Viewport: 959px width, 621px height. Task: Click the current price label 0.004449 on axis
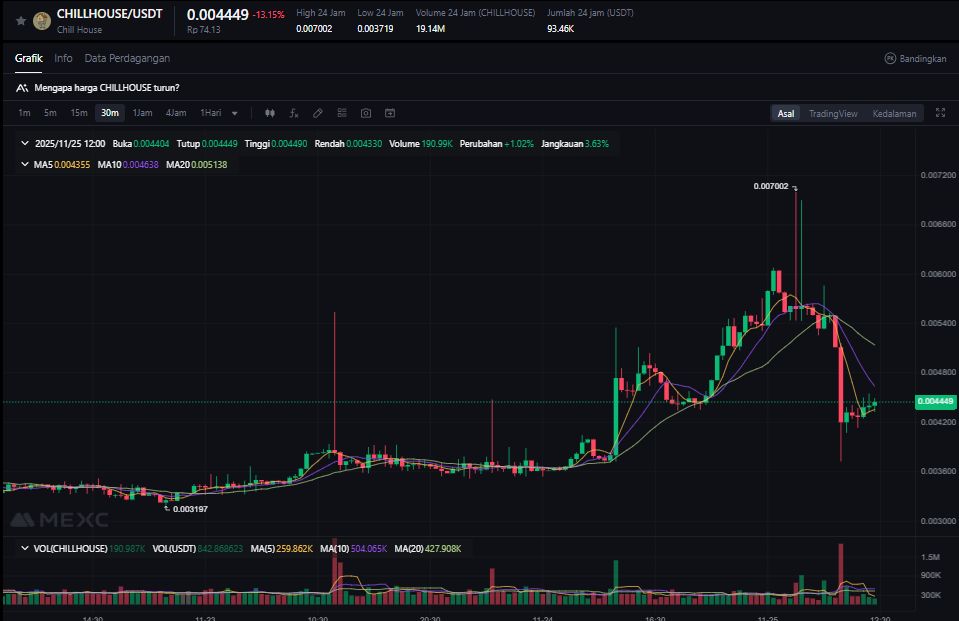(934, 402)
